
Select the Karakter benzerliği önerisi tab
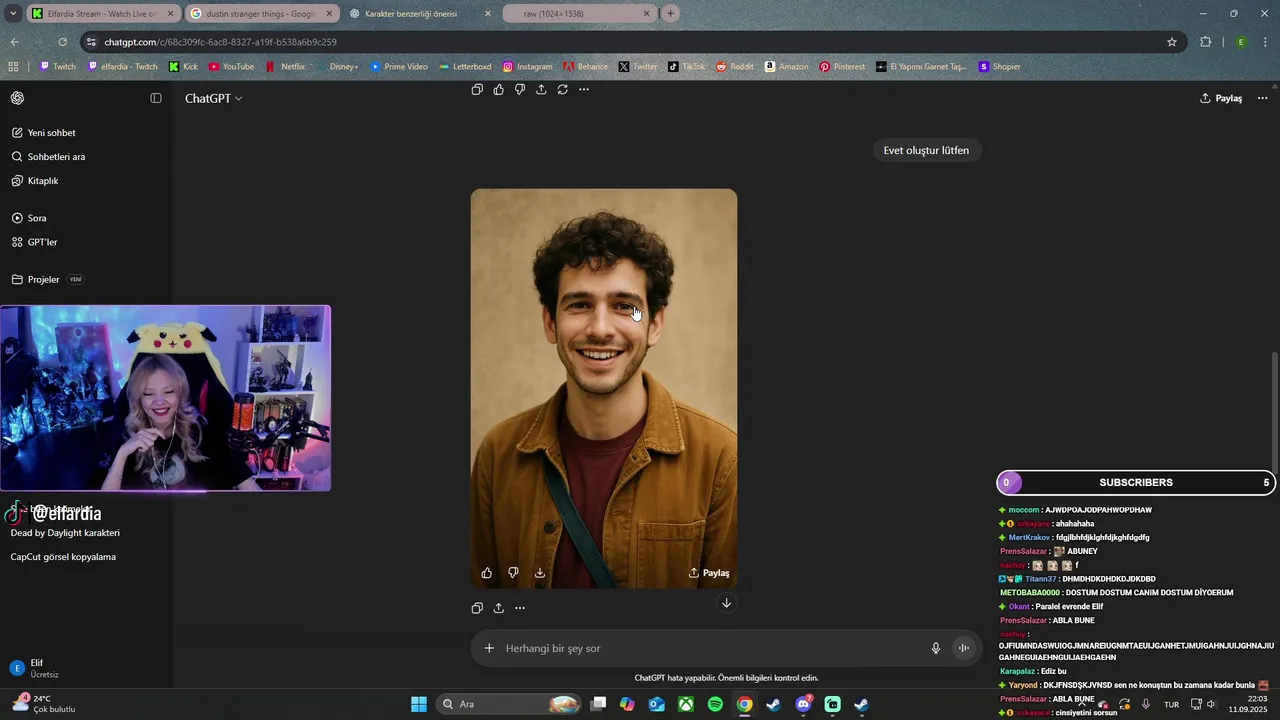pos(419,14)
